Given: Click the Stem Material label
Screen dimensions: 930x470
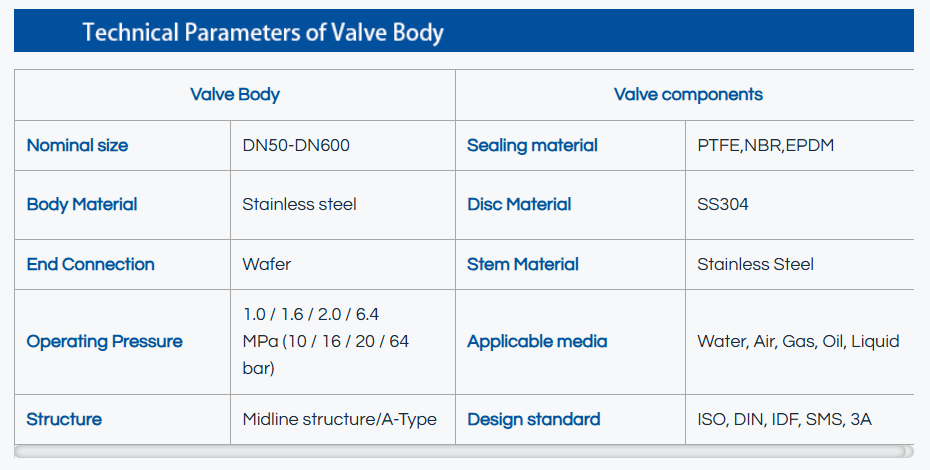Looking at the screenshot, I should 523,264.
